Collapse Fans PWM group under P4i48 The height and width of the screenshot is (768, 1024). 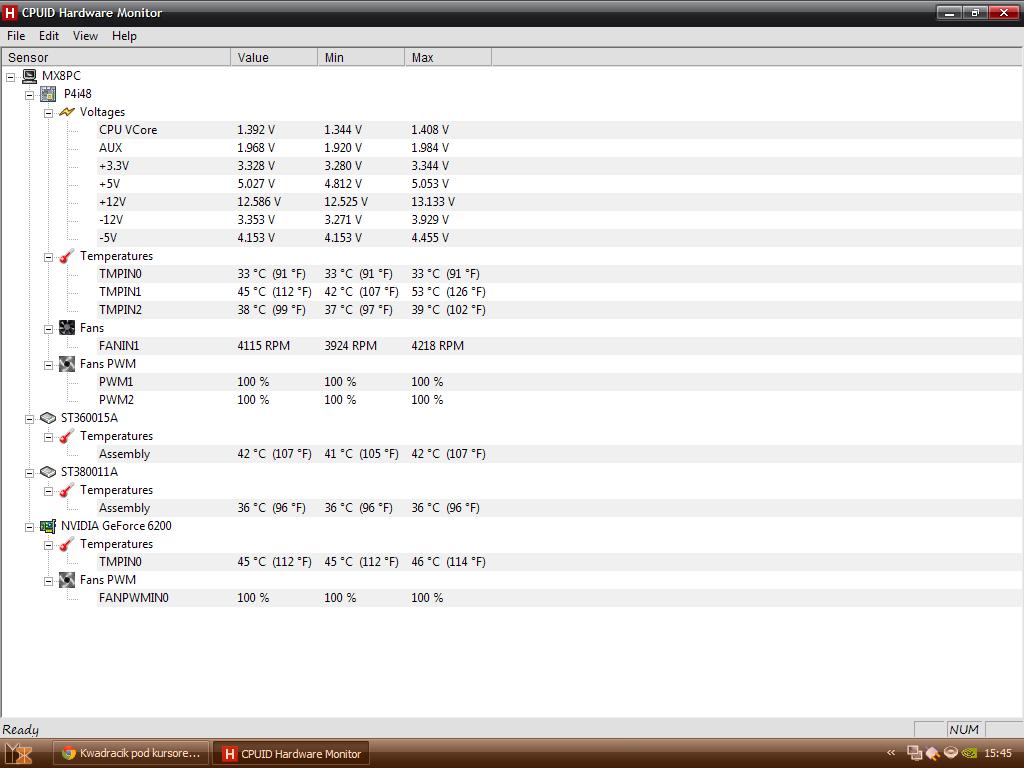pyautogui.click(x=48, y=364)
